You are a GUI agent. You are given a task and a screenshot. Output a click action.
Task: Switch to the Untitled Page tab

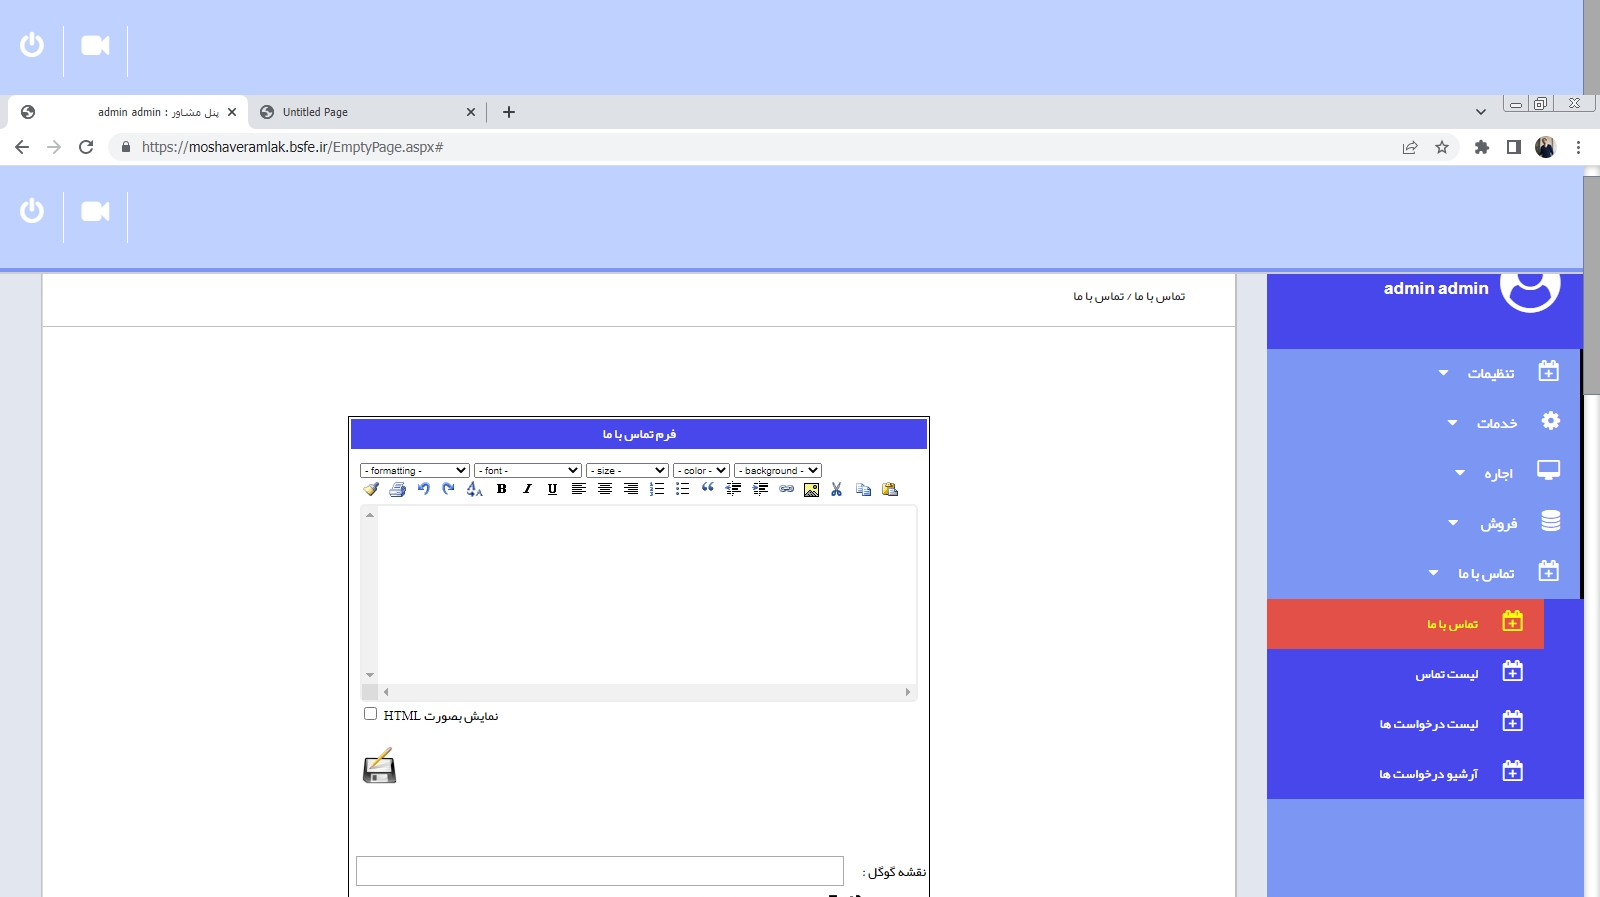[x=366, y=112]
